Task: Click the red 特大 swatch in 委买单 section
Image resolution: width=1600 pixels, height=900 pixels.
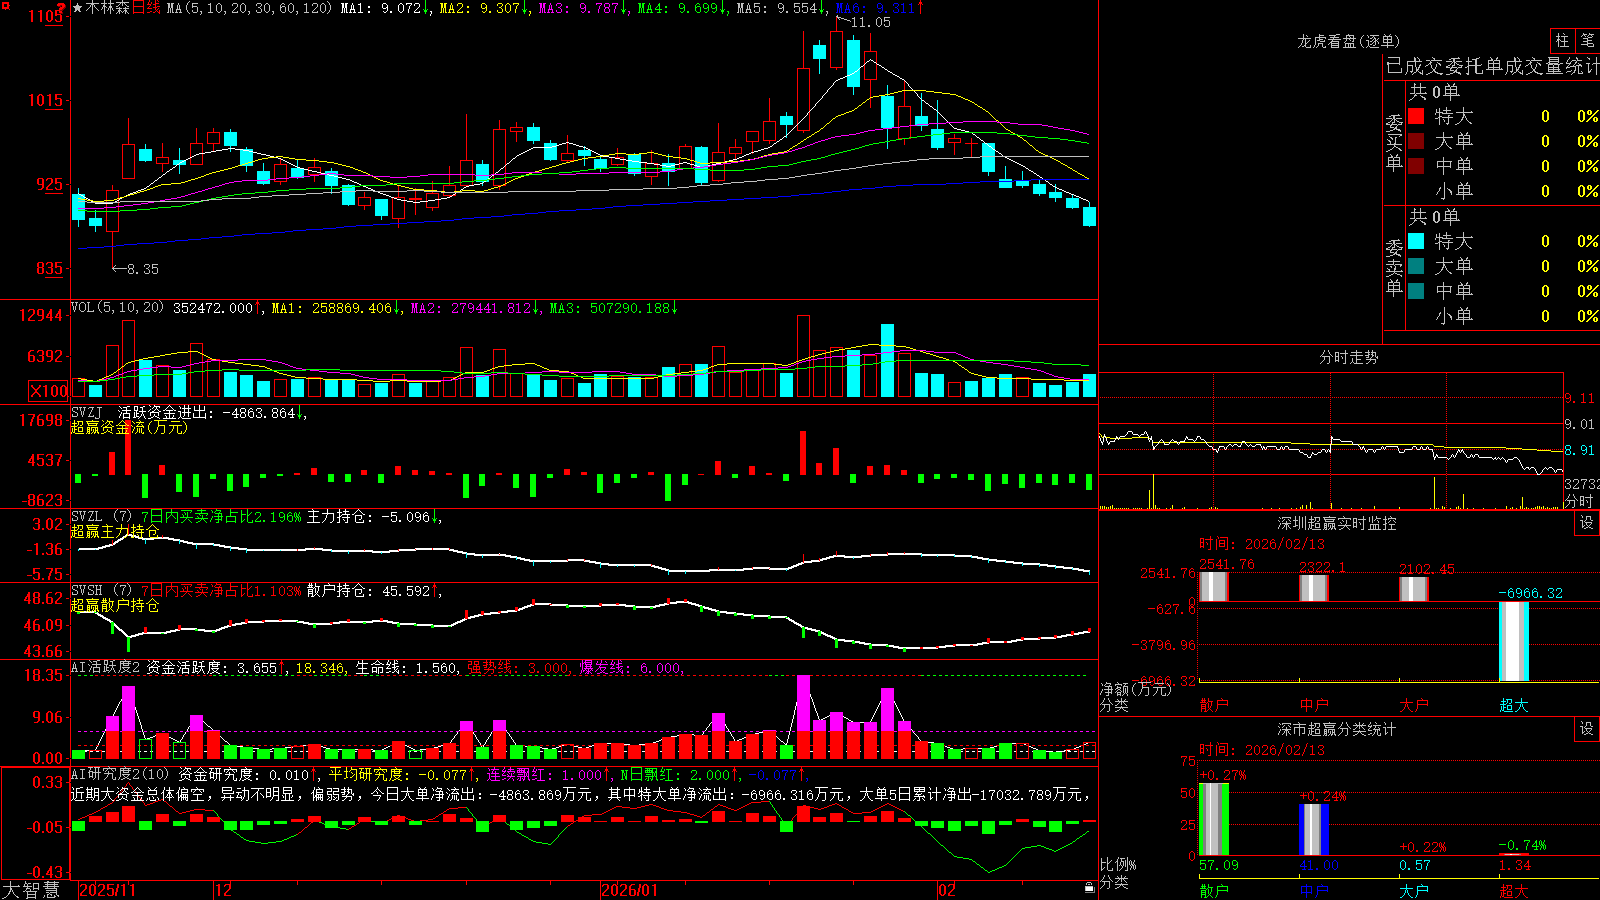Action: pos(1416,116)
